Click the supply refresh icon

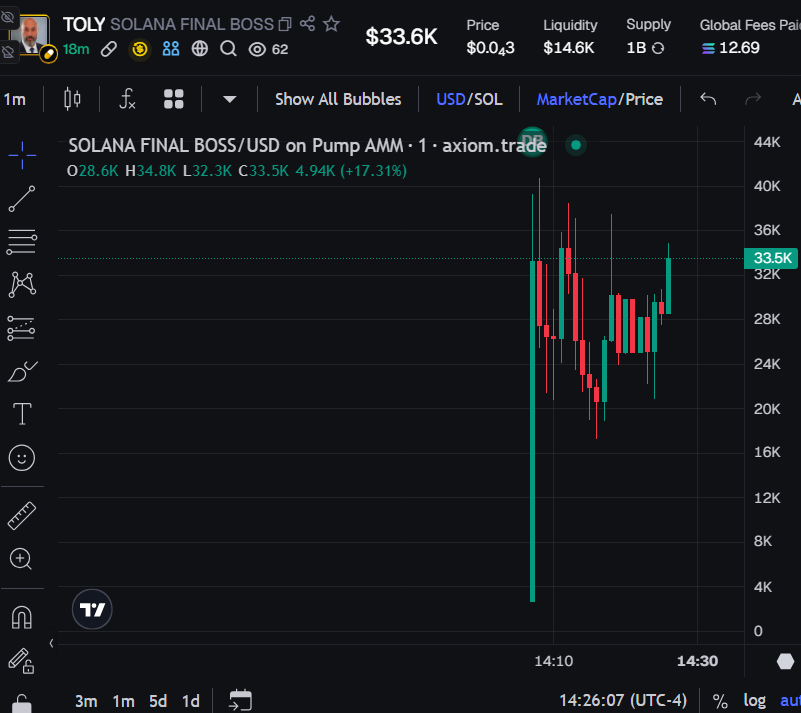tap(658, 48)
